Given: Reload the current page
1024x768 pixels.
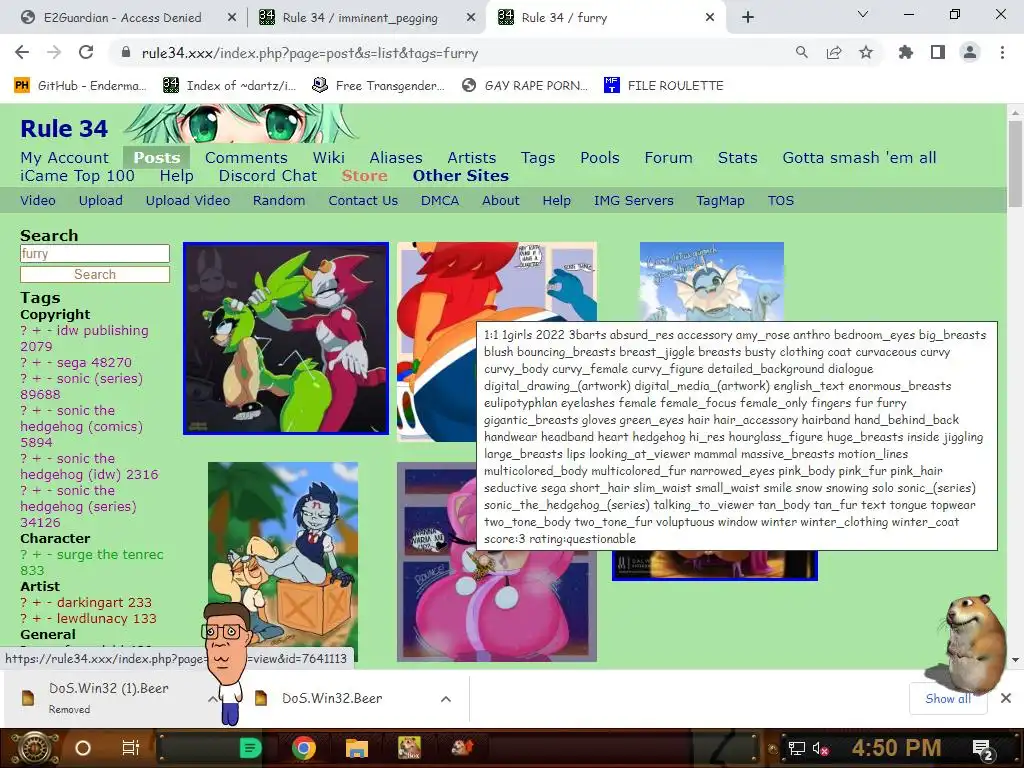Looking at the screenshot, I should [x=86, y=53].
